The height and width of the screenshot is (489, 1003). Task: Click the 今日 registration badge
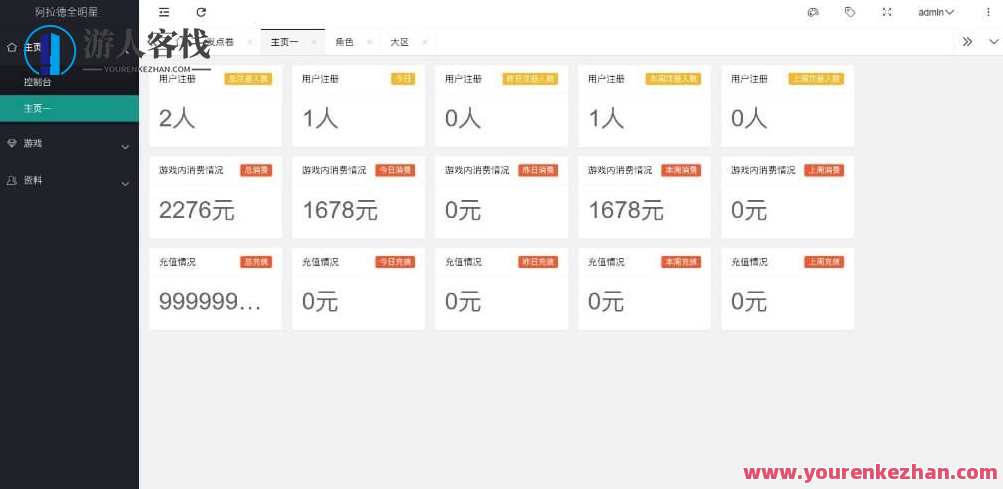click(403, 79)
